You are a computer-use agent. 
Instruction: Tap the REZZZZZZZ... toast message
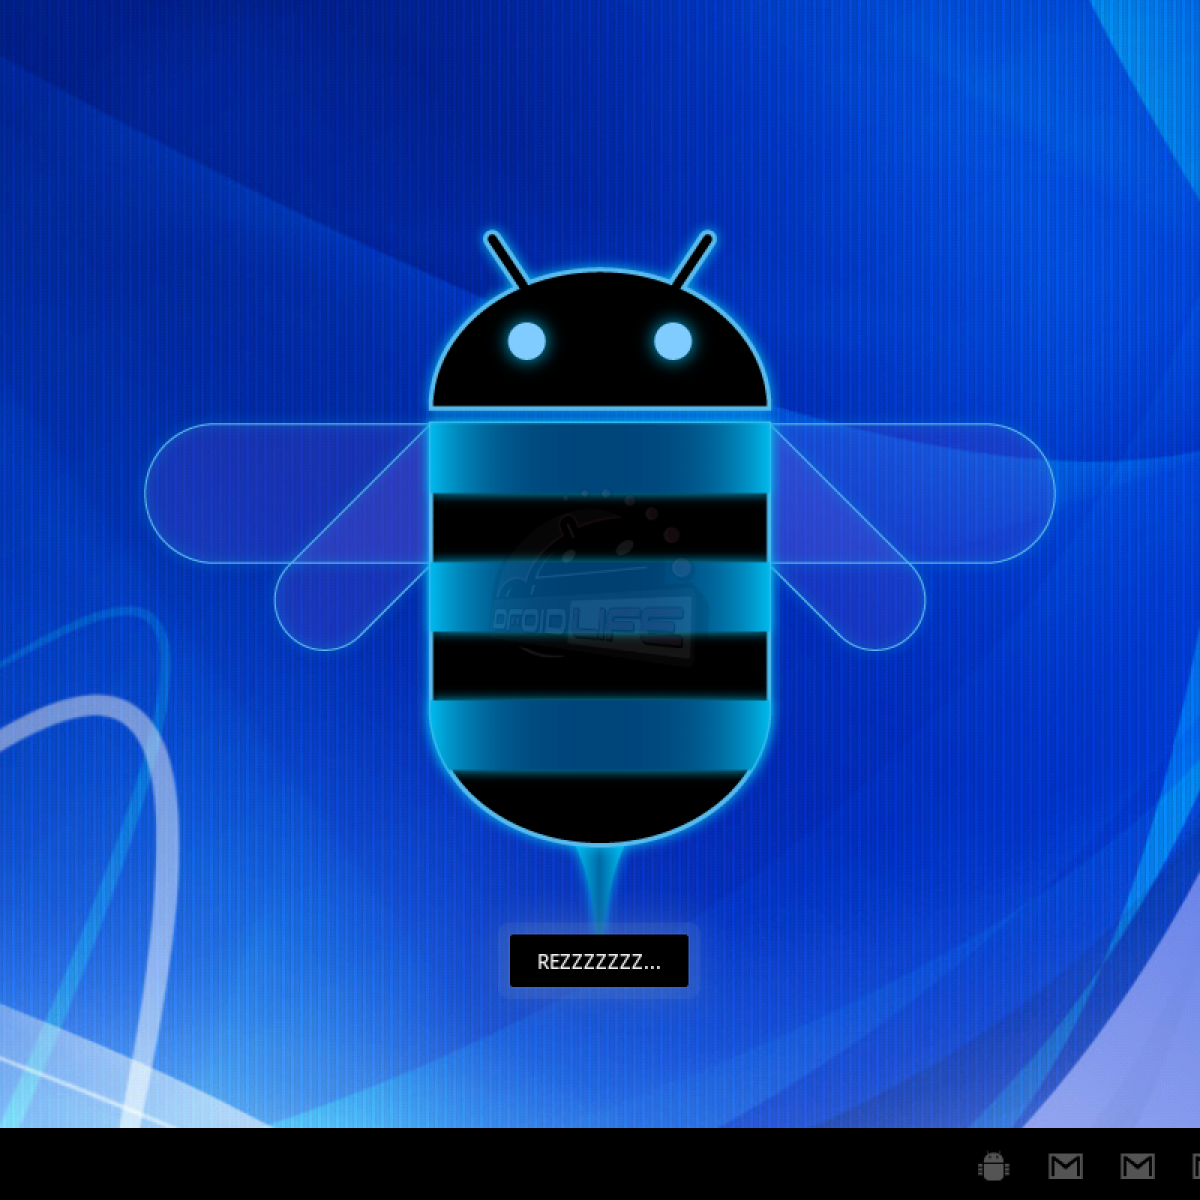pos(599,961)
